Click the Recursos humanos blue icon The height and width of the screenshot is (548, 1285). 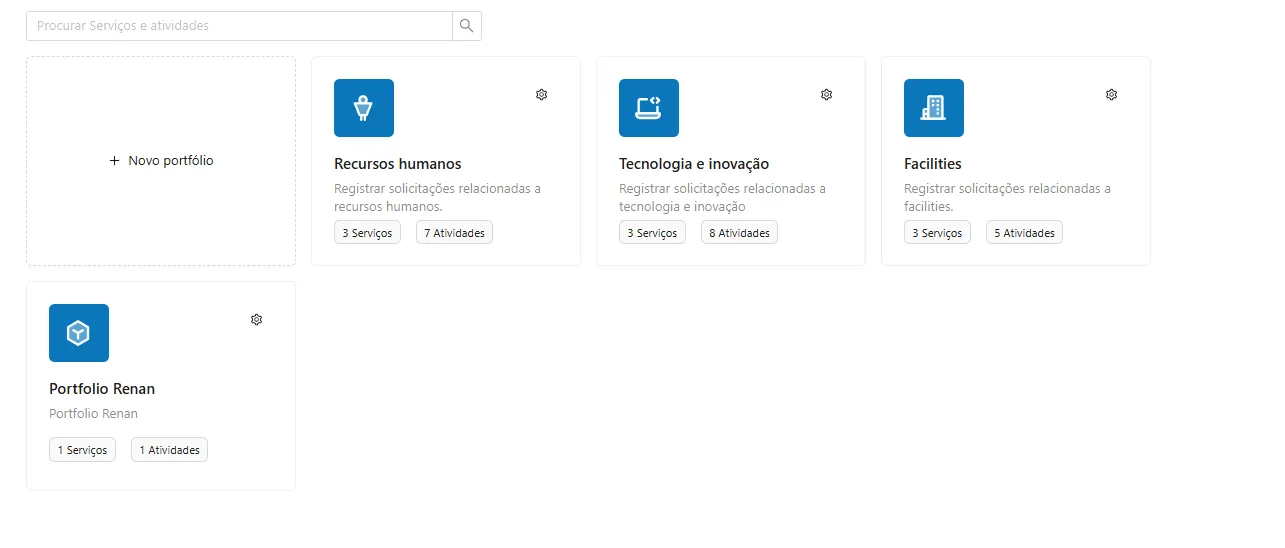[x=364, y=108]
